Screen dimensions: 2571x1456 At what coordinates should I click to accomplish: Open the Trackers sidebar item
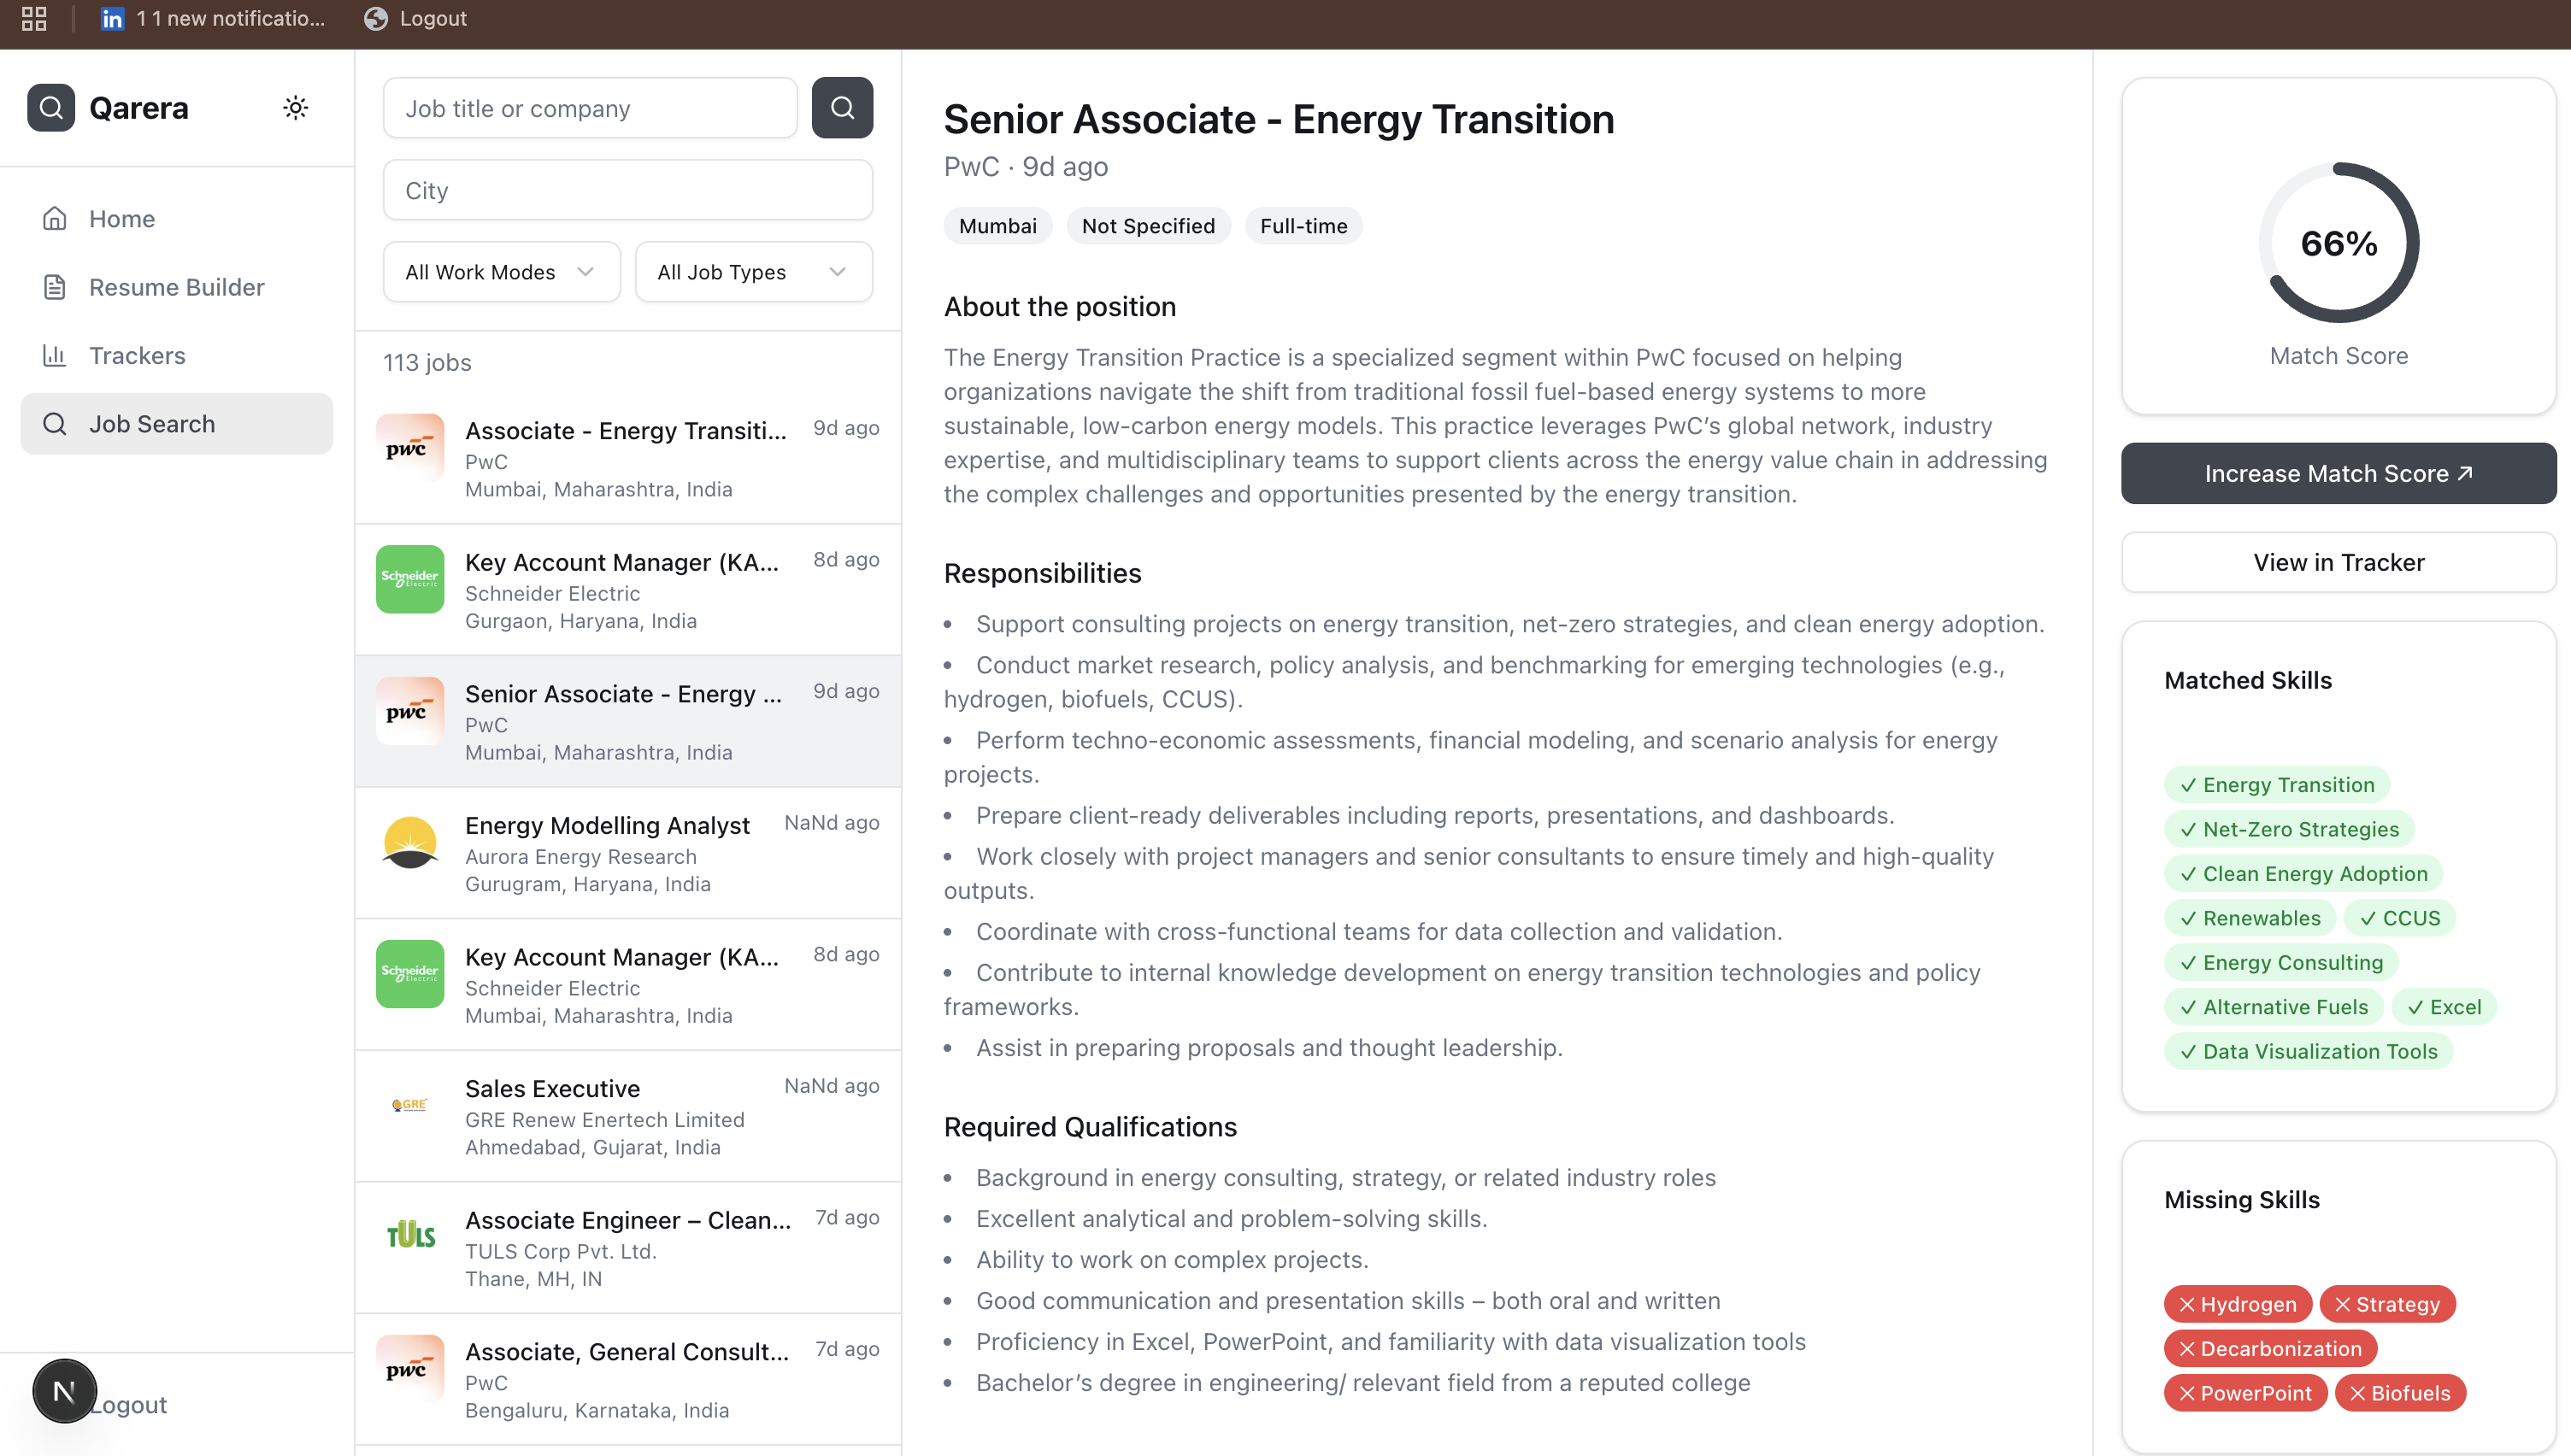pos(137,355)
